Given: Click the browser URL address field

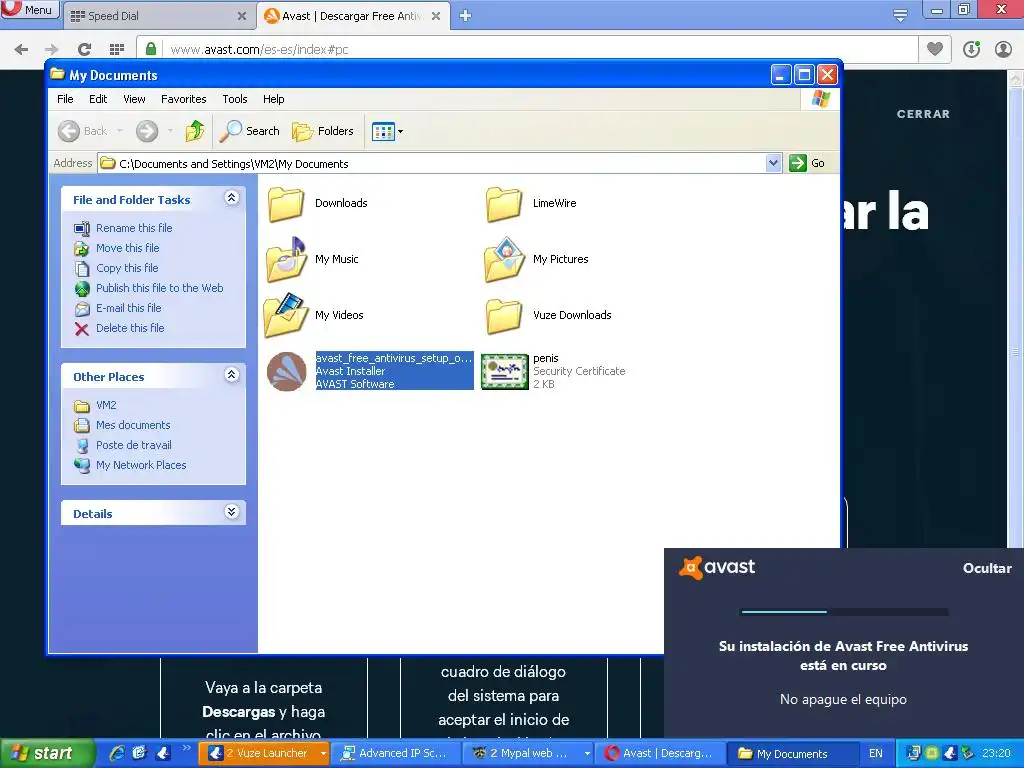Looking at the screenshot, I should 541,50.
